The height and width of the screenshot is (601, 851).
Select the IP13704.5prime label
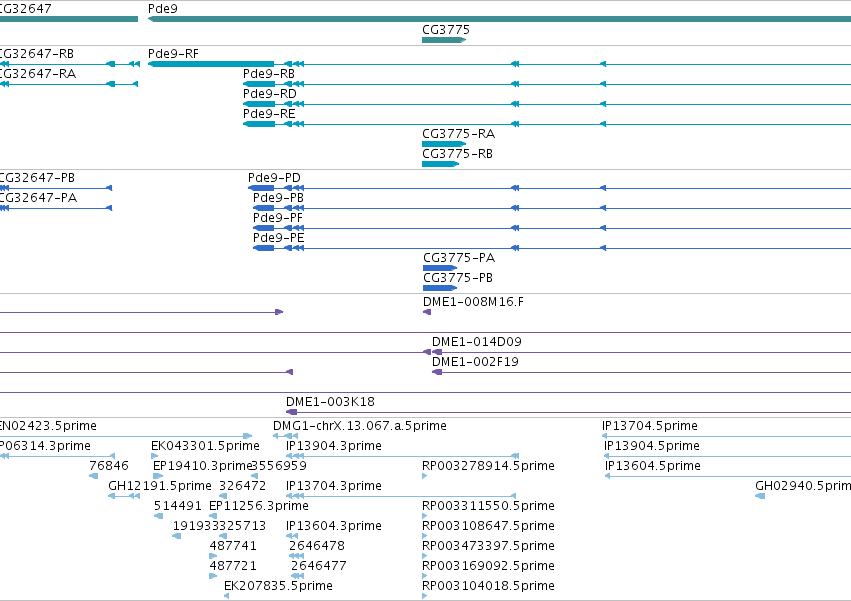(x=650, y=426)
